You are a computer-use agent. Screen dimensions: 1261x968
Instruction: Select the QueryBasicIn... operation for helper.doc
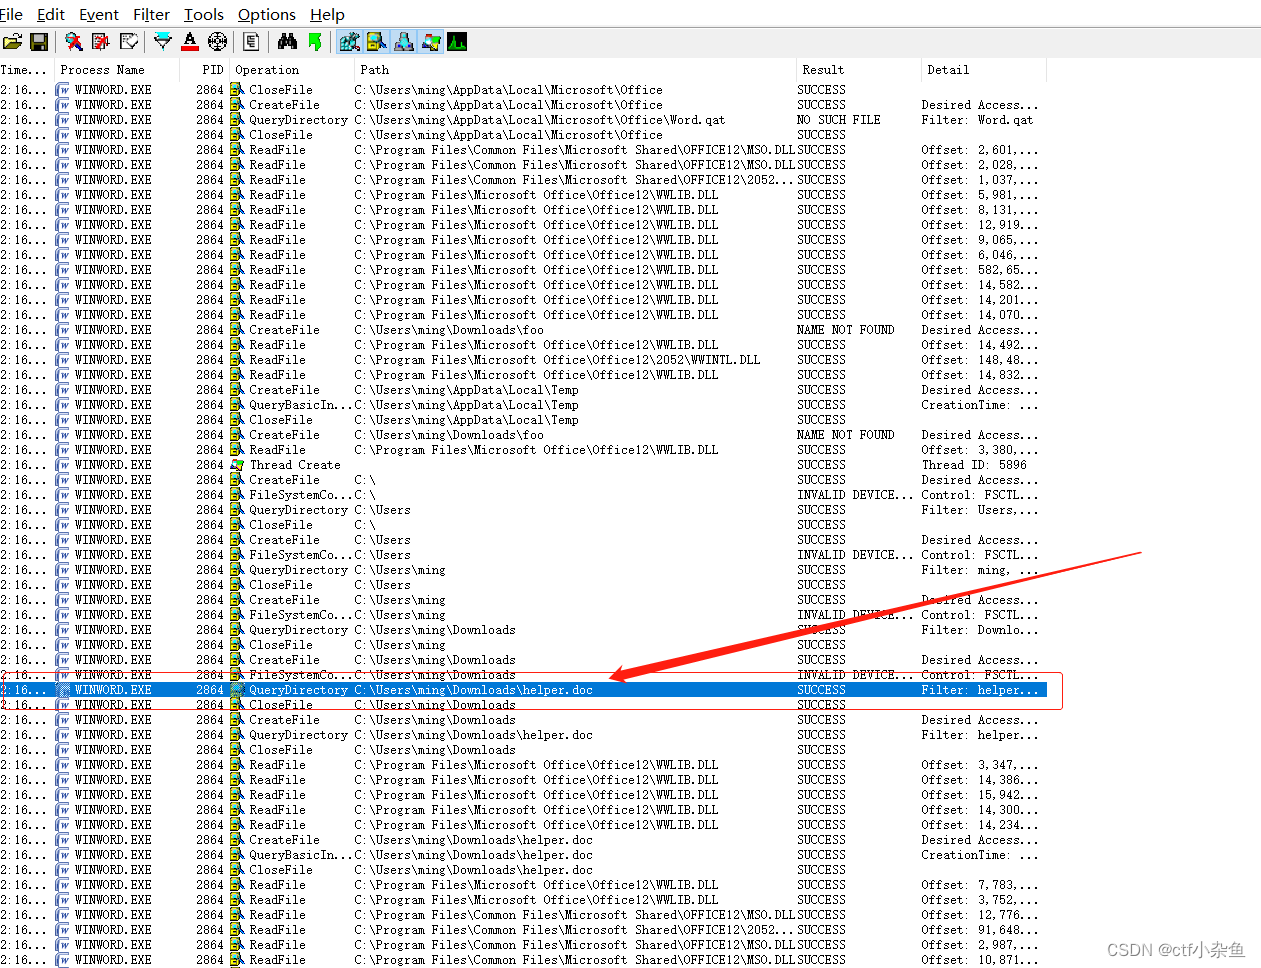pyautogui.click(x=300, y=855)
